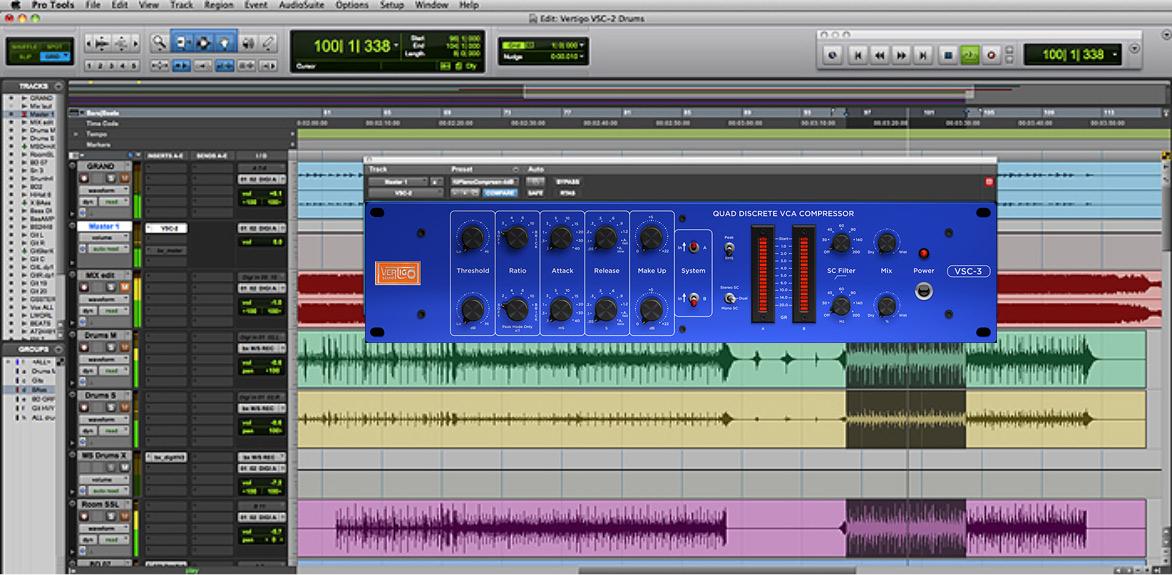The width and height of the screenshot is (1172, 575).
Task: Open Grid mode dropdown arrow
Action: [67, 56]
